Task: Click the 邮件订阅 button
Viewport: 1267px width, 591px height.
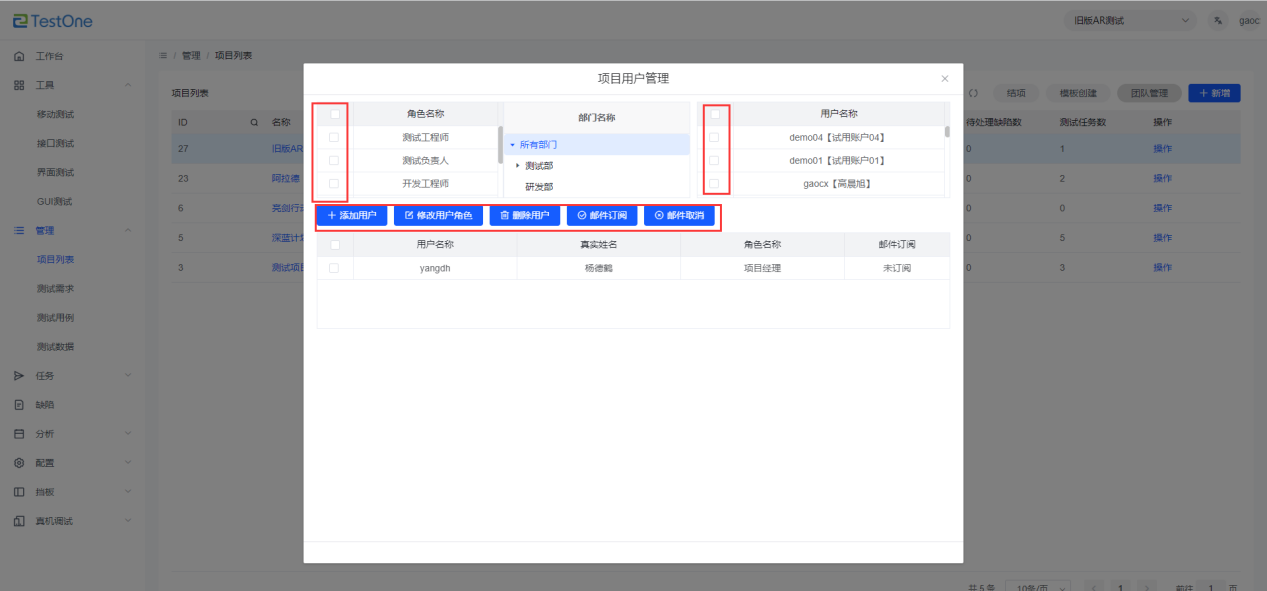Action: (602, 215)
